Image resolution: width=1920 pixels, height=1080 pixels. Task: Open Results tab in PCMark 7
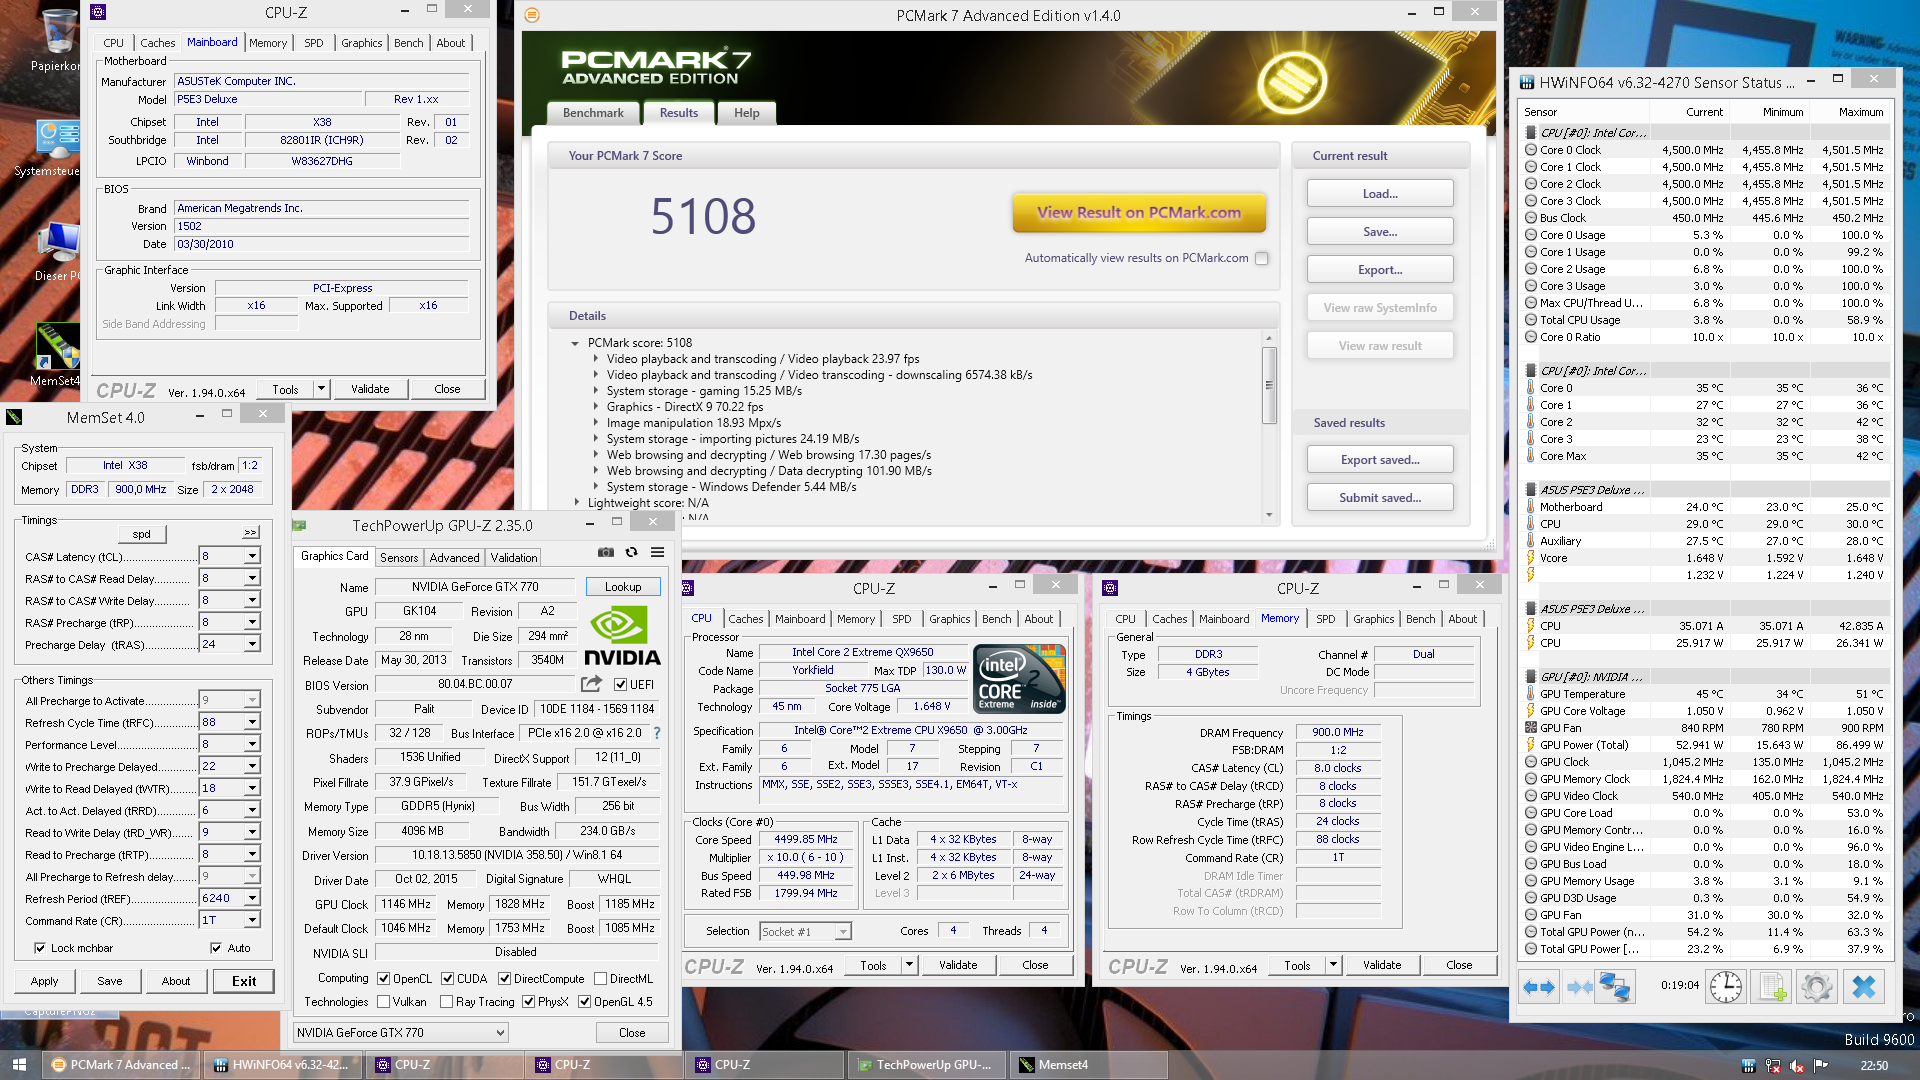(x=678, y=113)
